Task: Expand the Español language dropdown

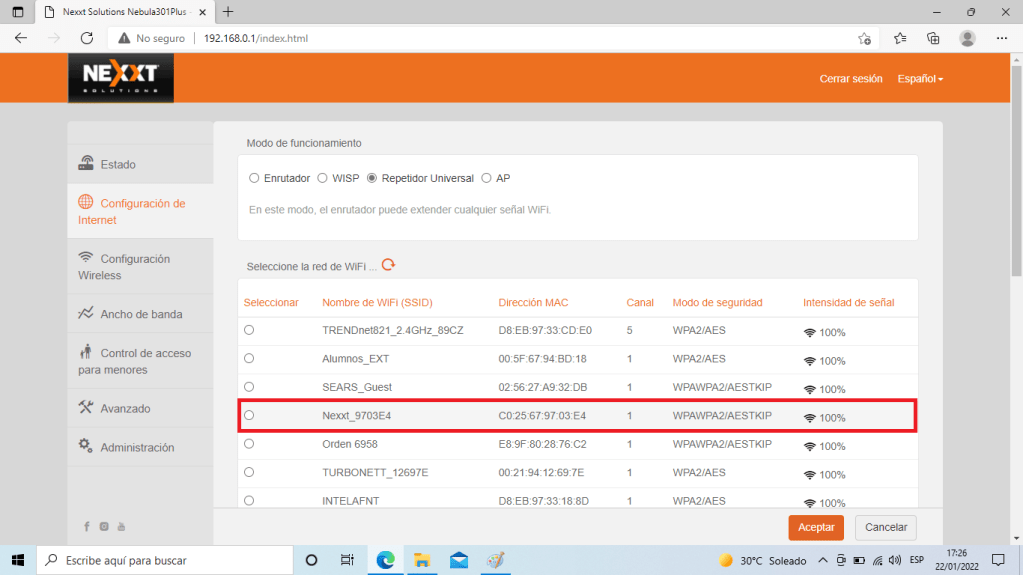Action: tap(920, 79)
